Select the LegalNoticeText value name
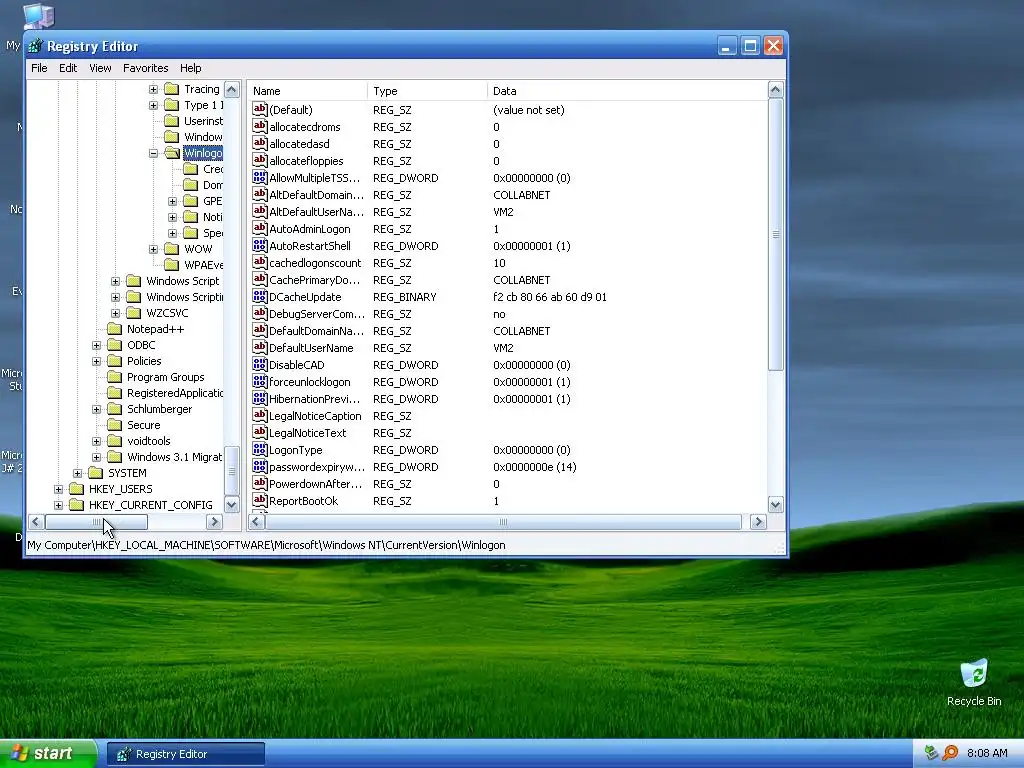 coord(308,432)
